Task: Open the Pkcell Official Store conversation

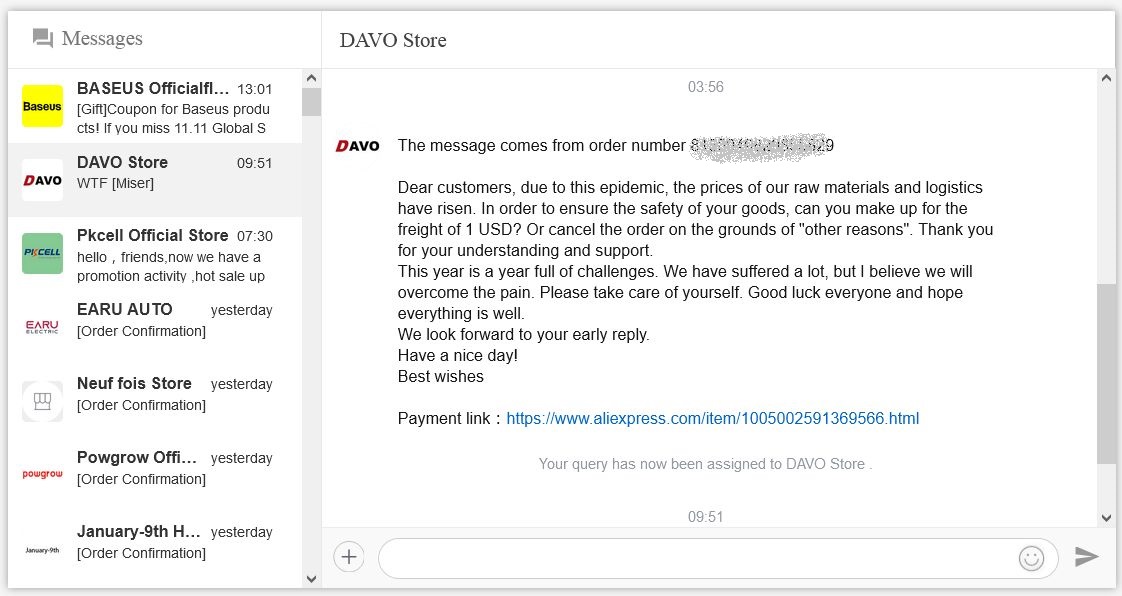Action: (155, 254)
